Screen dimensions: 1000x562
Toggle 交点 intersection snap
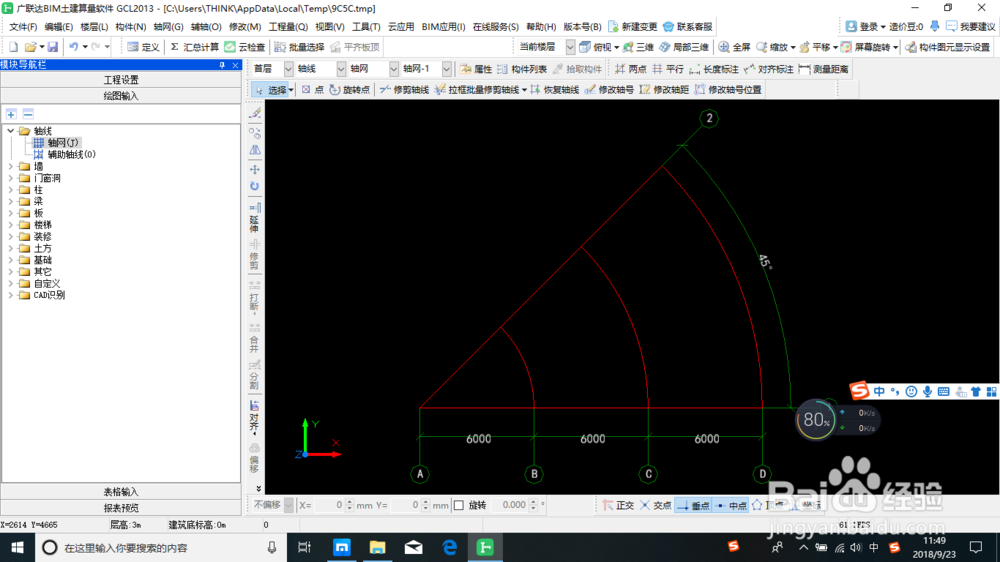pos(656,505)
